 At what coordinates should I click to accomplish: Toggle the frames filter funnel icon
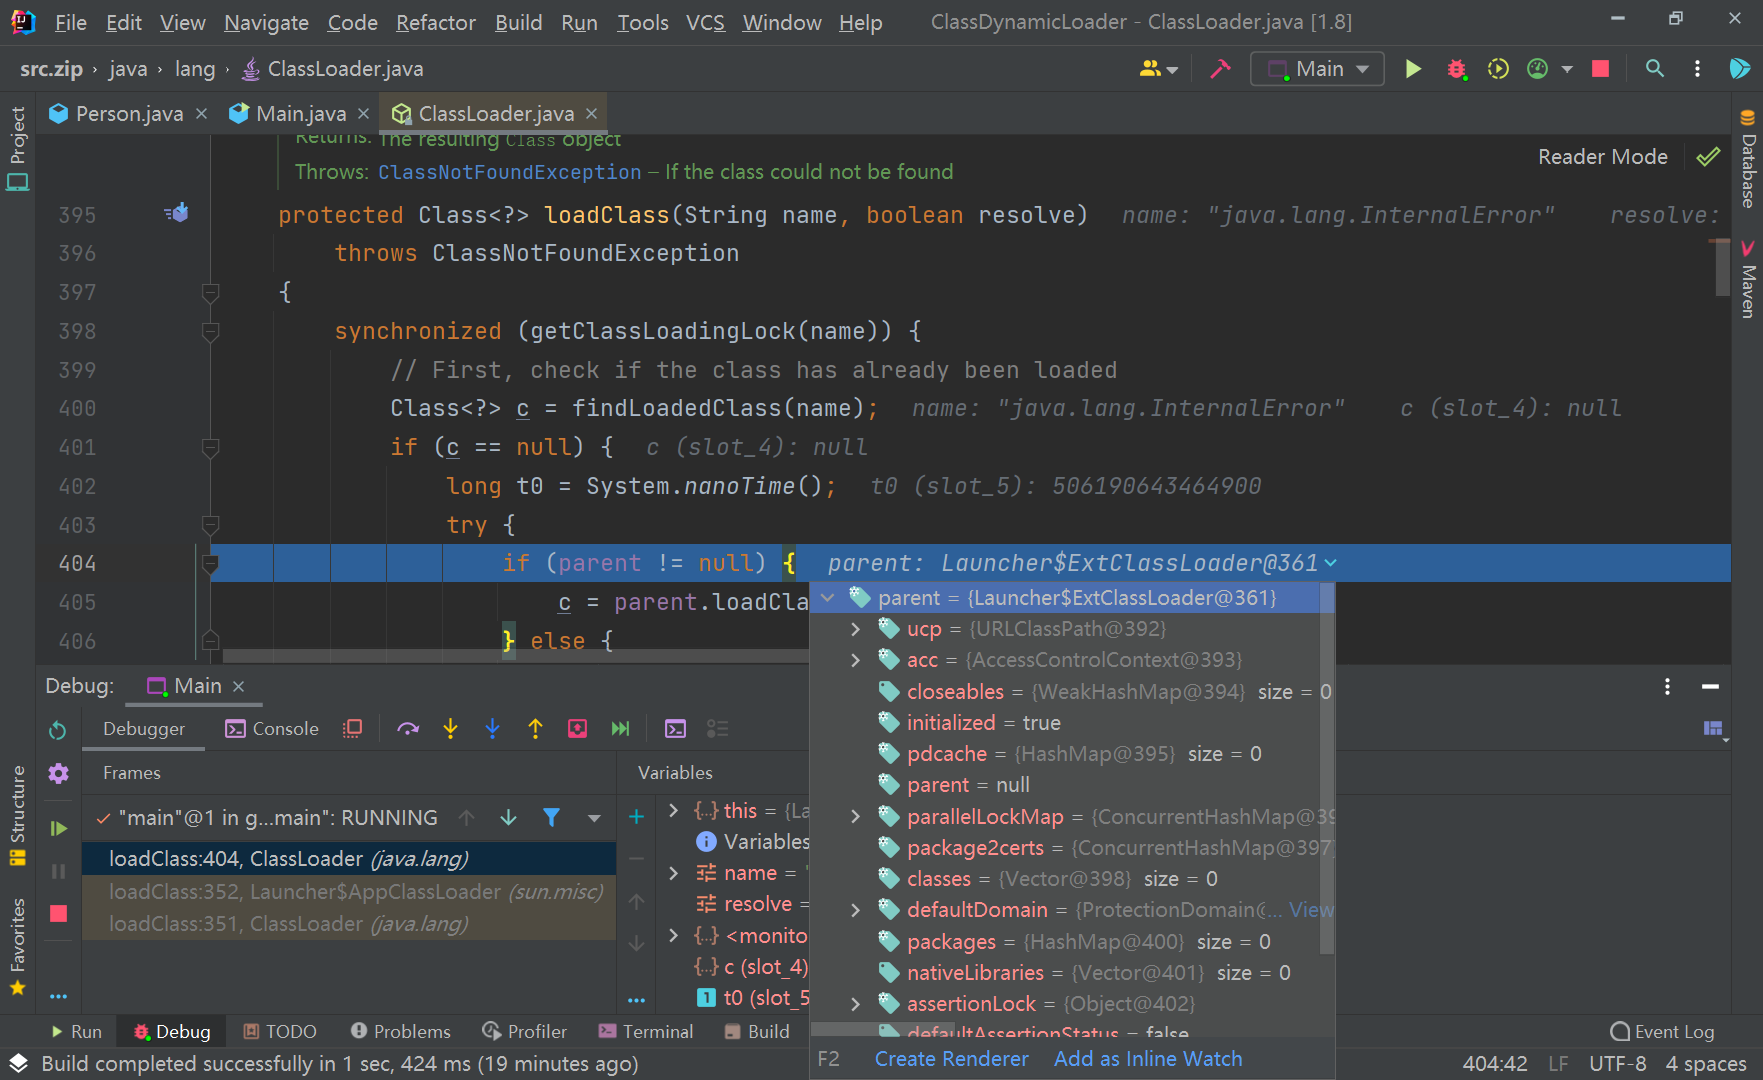click(x=551, y=818)
